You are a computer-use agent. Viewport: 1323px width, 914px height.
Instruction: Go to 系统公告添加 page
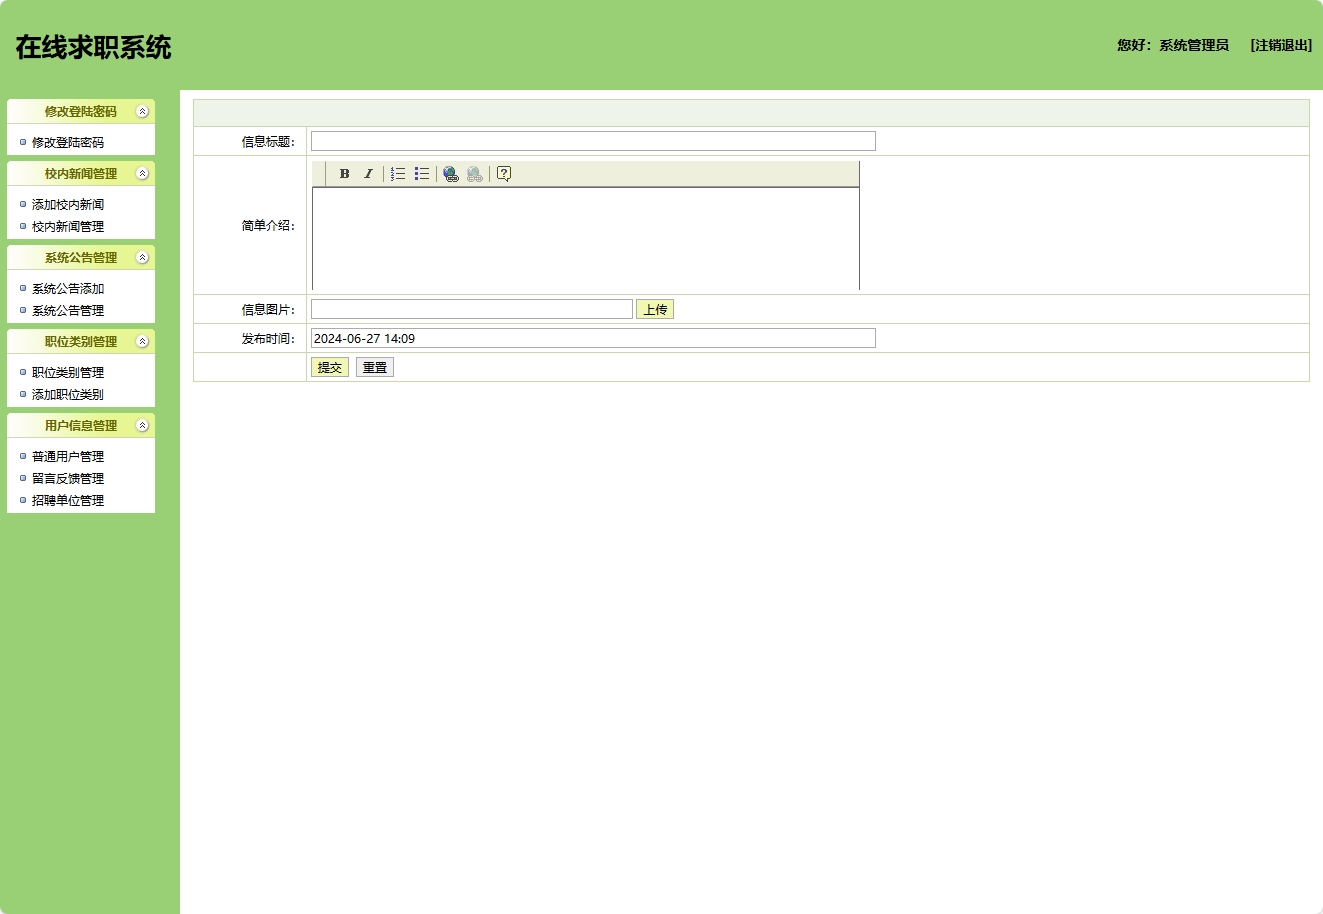(68, 289)
